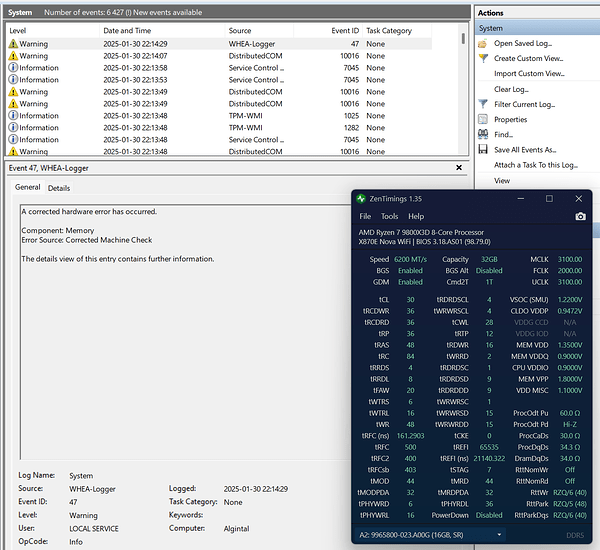Click the event description text box

coord(186,332)
